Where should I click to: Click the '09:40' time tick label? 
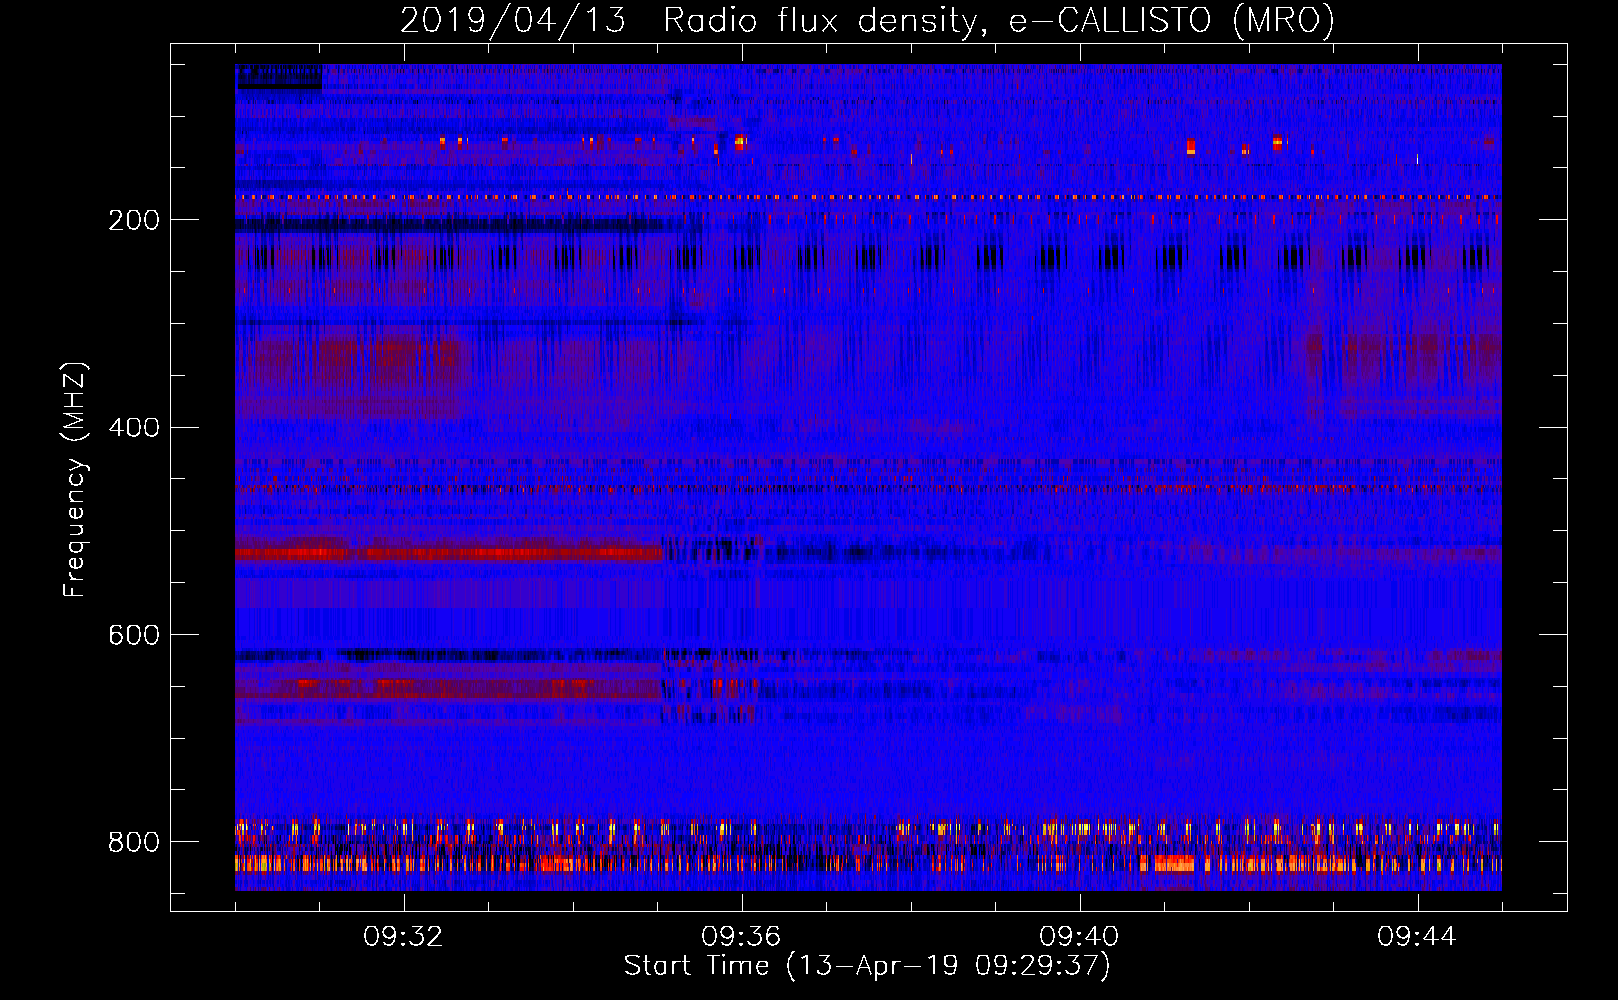[x=1079, y=937]
